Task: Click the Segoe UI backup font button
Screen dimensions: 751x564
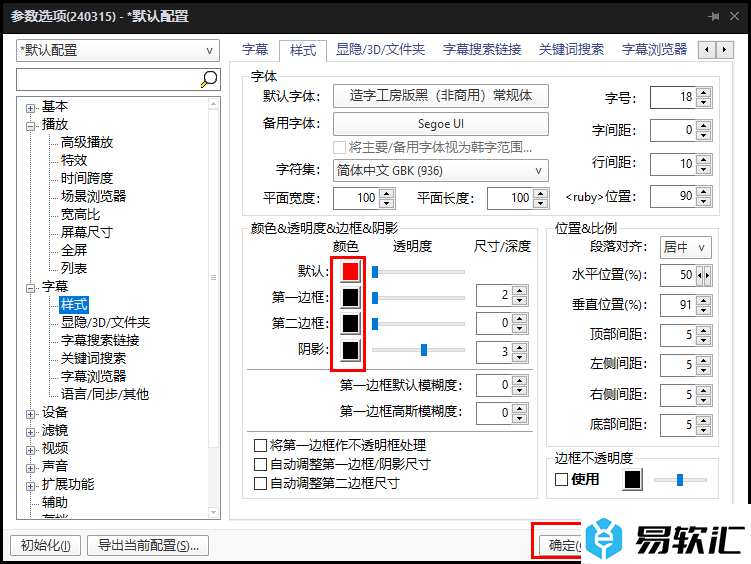Action: pos(441,124)
